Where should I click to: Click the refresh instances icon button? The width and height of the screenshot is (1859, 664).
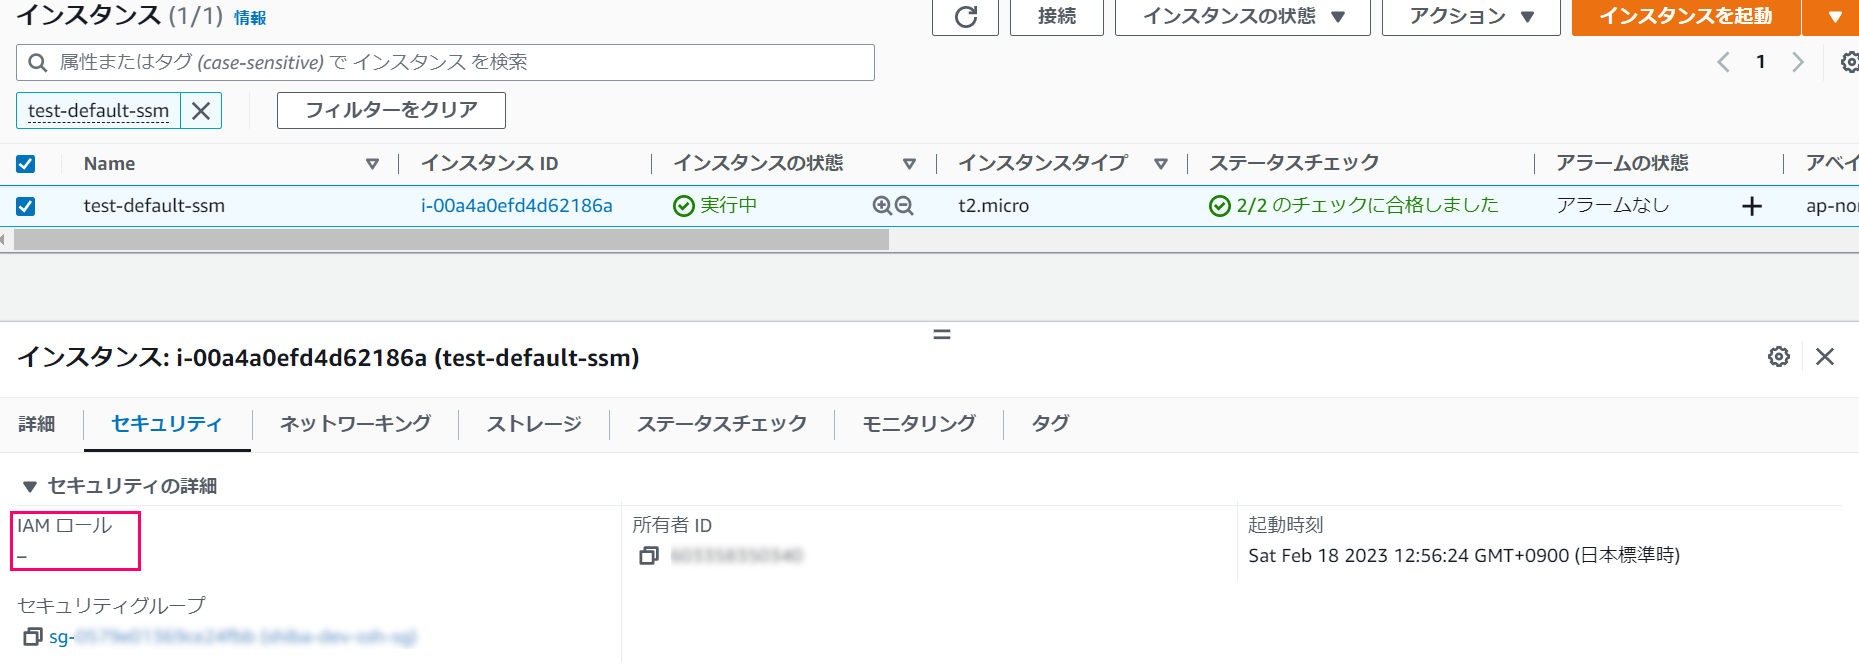tap(965, 17)
